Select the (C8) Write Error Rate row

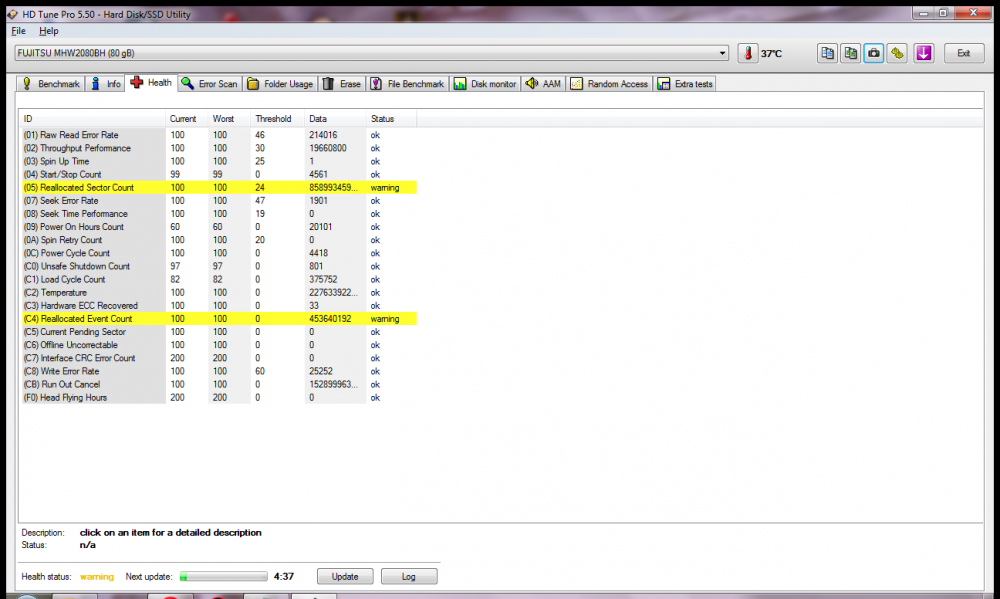[219, 371]
